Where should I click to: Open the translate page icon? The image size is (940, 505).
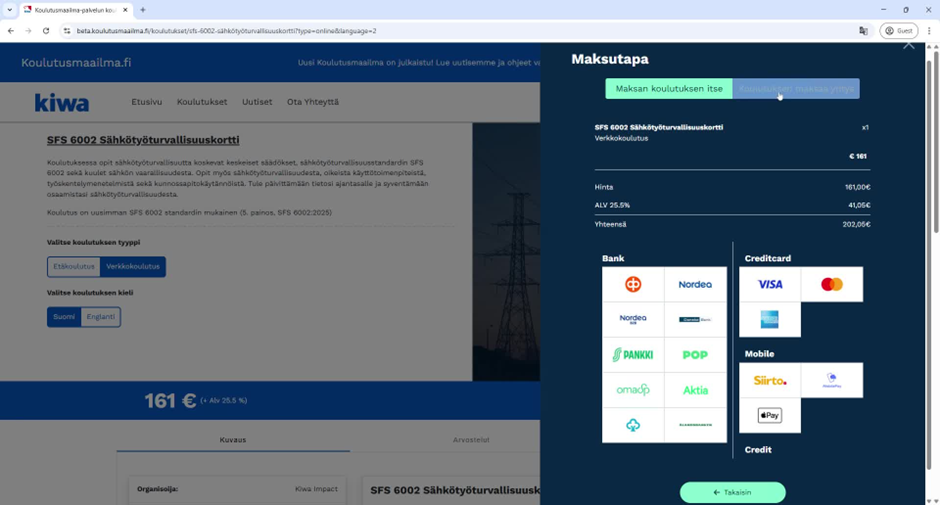click(x=863, y=31)
